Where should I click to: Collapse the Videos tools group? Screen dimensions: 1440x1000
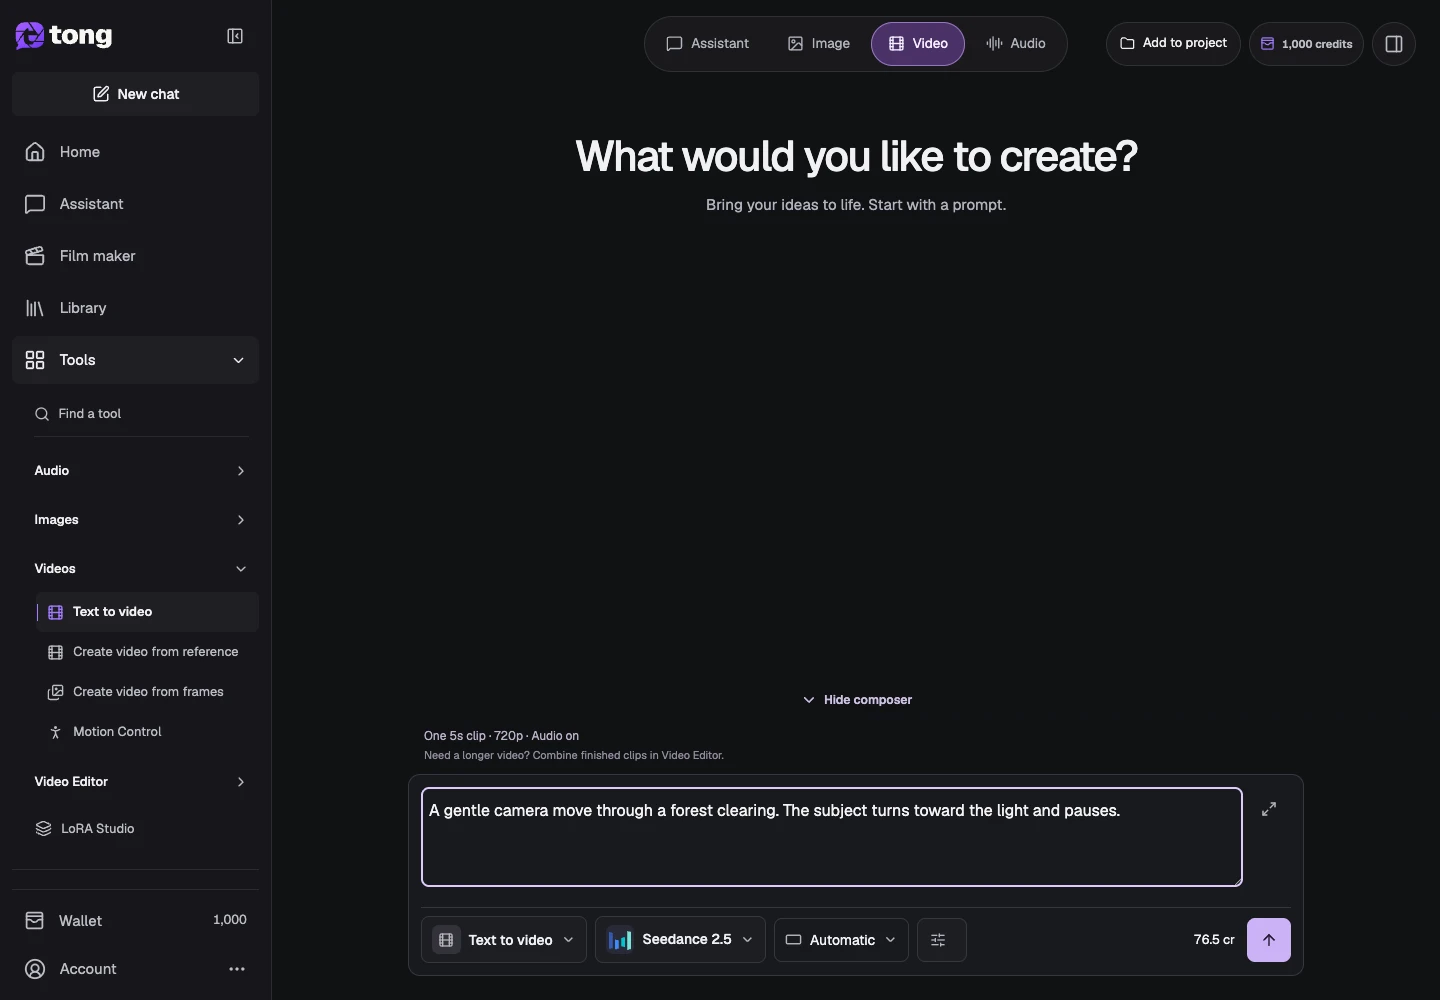point(140,569)
